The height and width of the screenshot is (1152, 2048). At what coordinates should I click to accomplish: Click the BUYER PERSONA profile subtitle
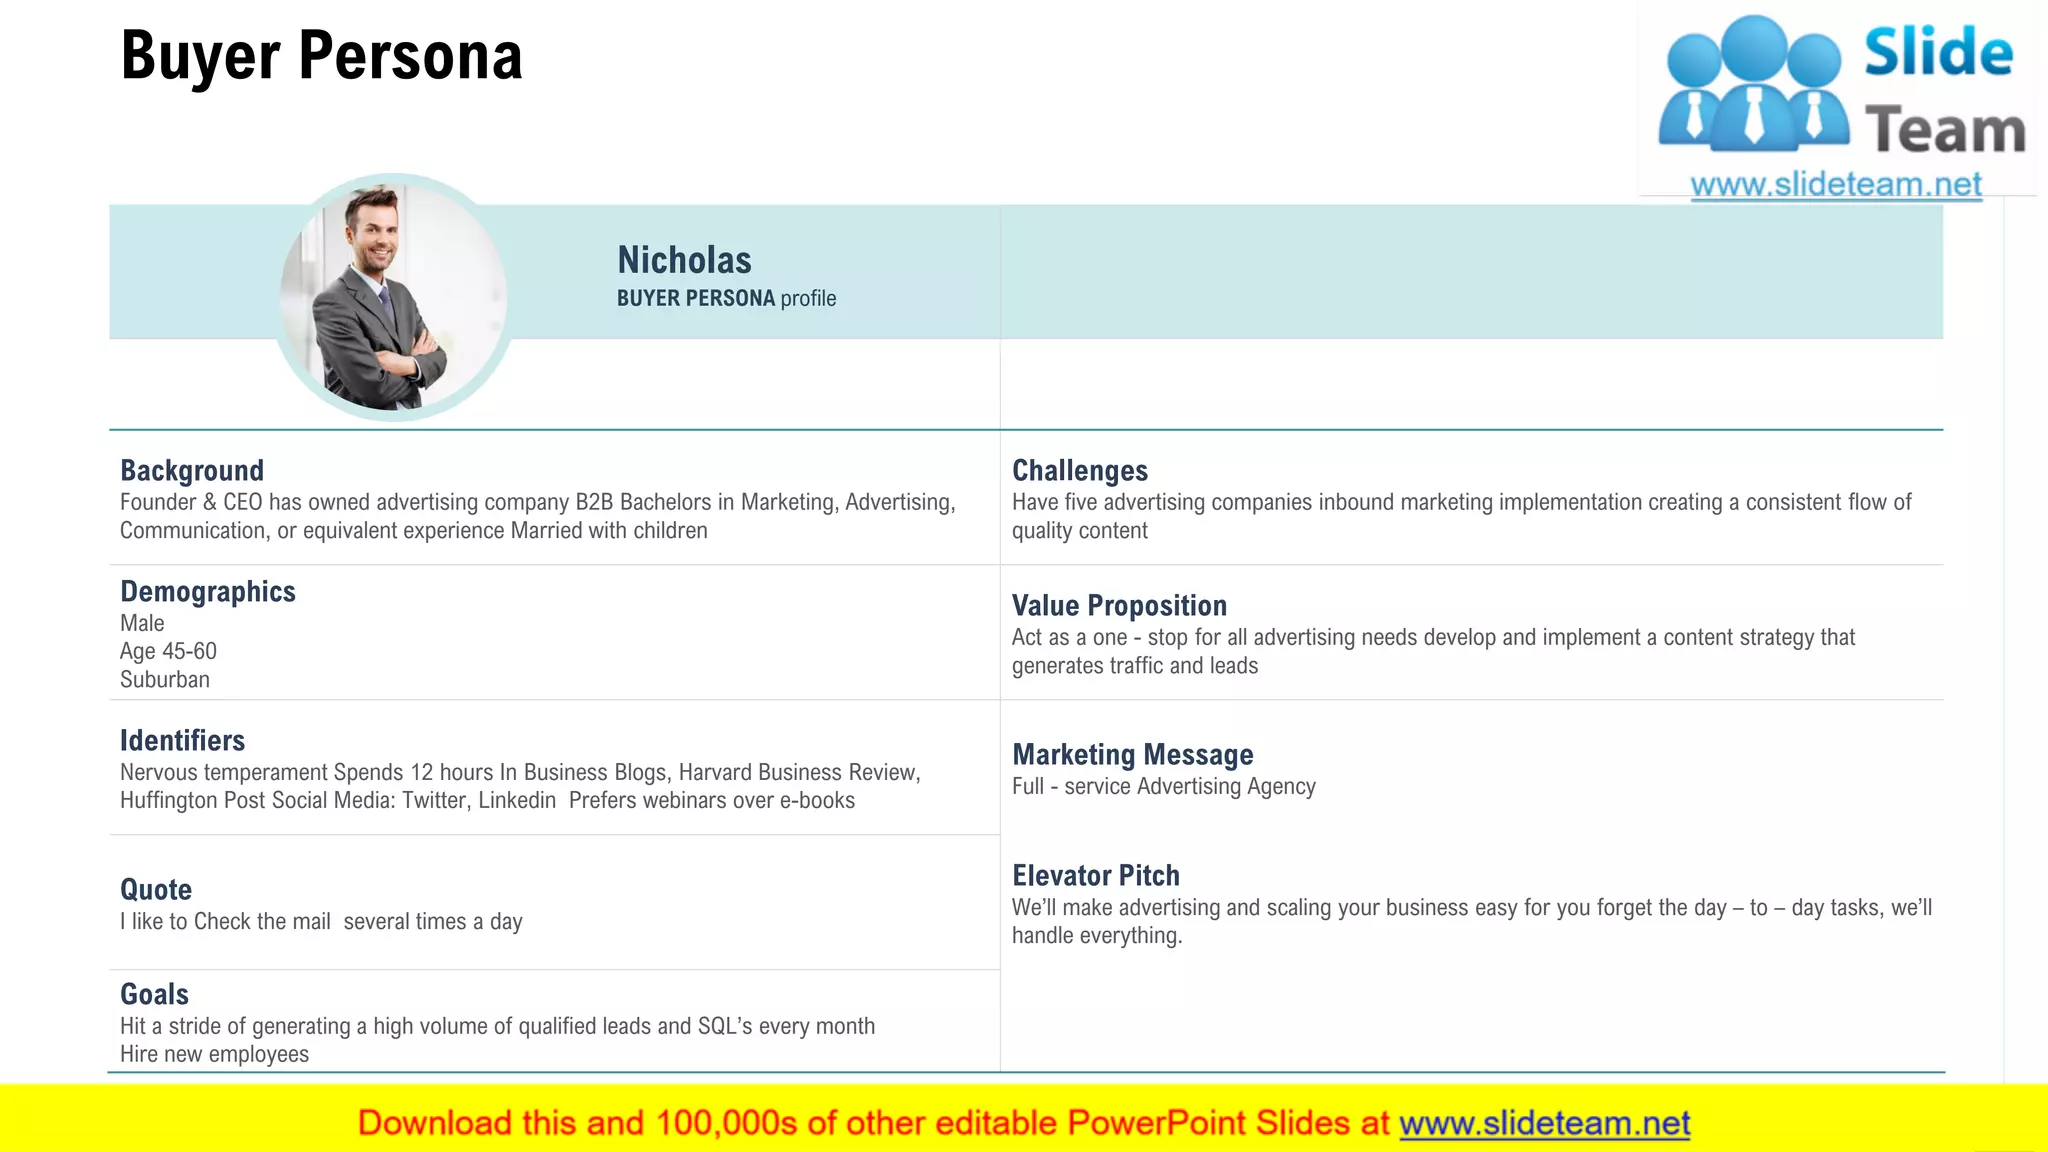(x=726, y=298)
